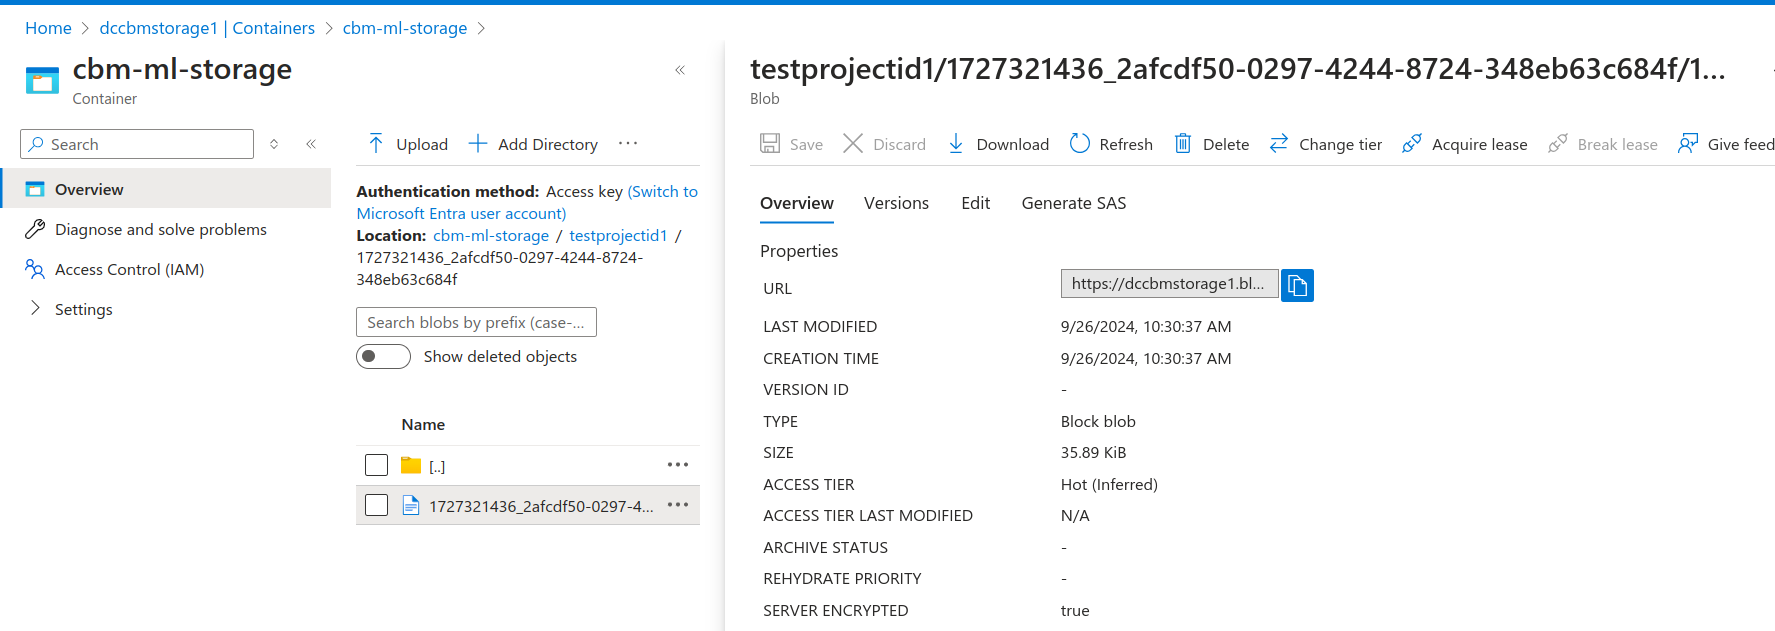Collapse the left navigation menu
The width and height of the screenshot is (1775, 631).
[x=311, y=144]
